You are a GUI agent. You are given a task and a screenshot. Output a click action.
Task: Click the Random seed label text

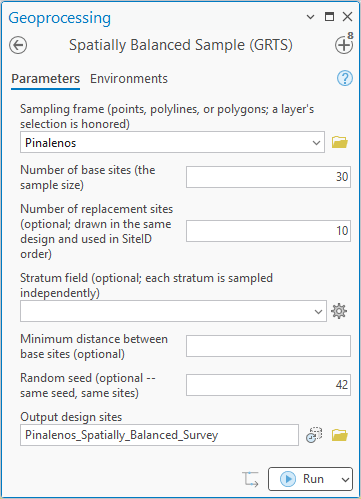click(88, 385)
